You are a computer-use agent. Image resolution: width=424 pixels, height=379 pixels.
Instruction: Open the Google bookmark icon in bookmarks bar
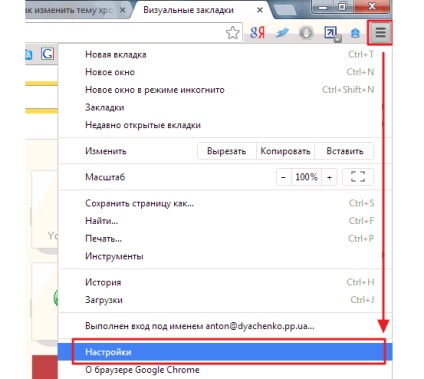47,53
